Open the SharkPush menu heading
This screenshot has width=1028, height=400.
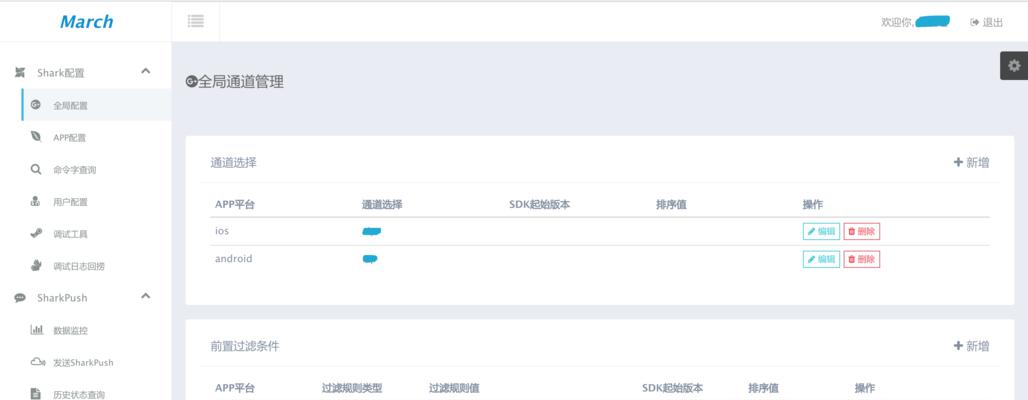click(x=62, y=298)
